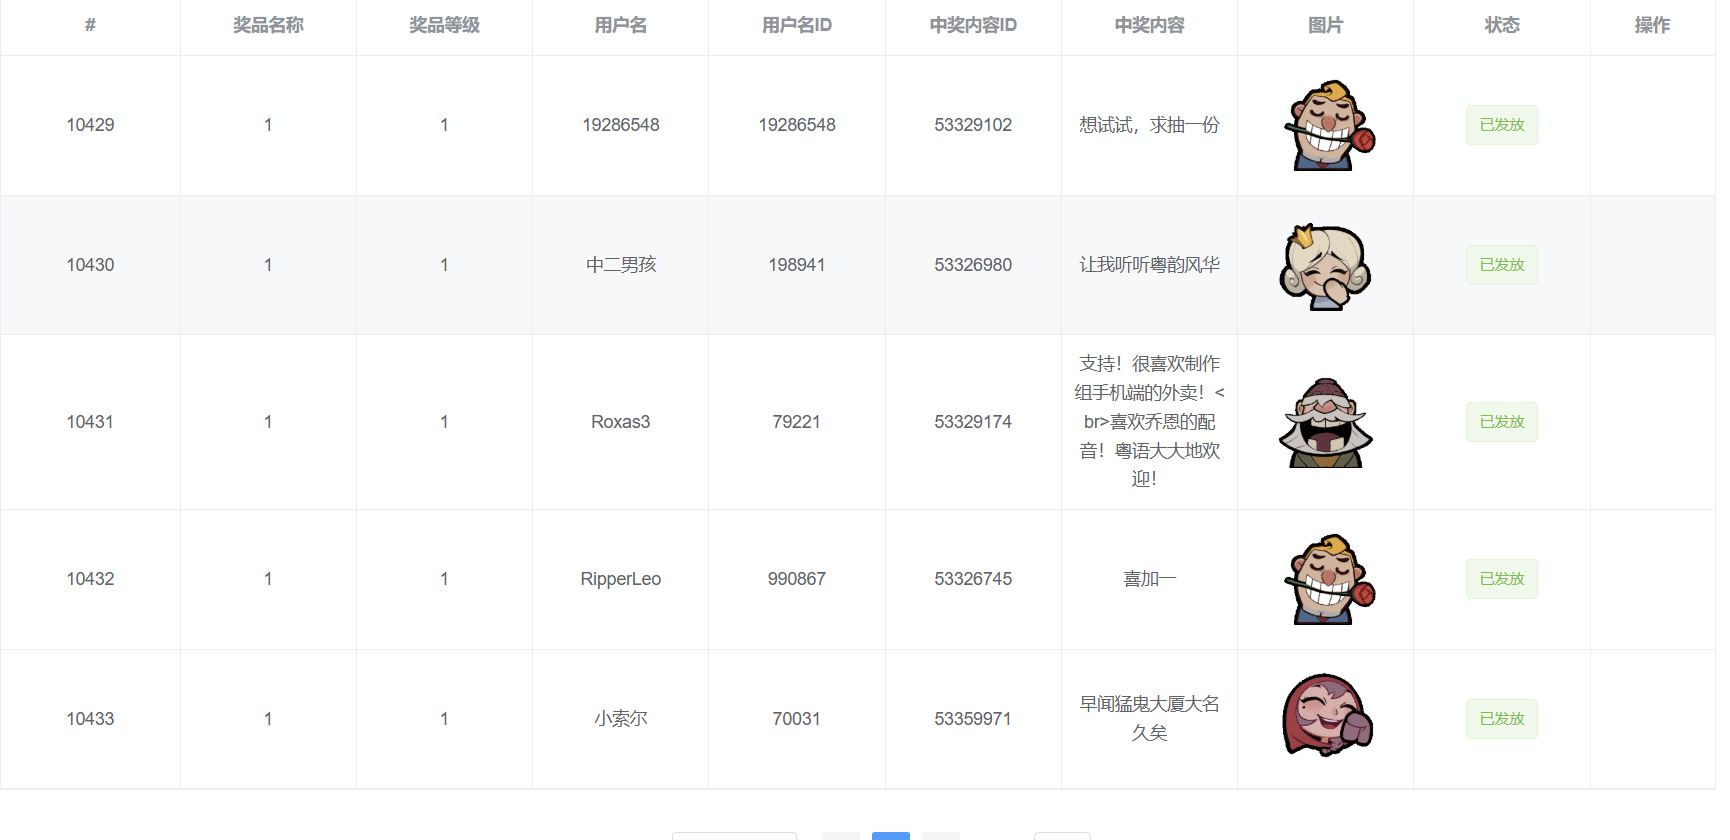Click the username RipperLeo
The height and width of the screenshot is (840, 1730).
pos(620,579)
